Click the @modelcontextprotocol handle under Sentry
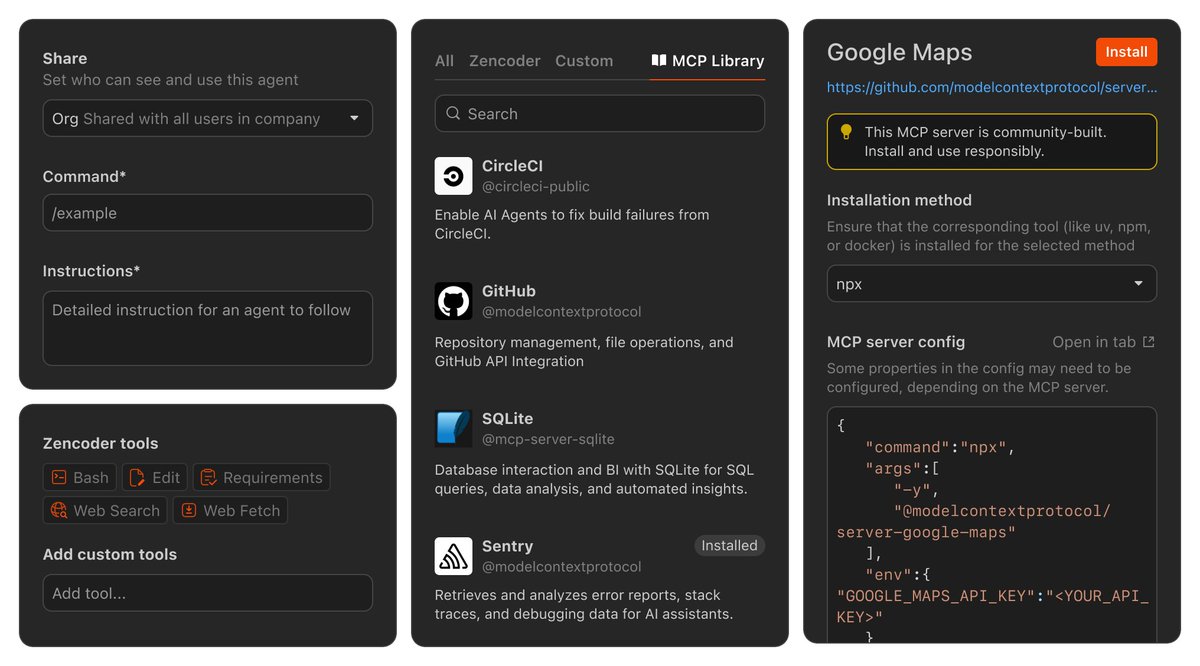The height and width of the screenshot is (666, 1200). (562, 567)
